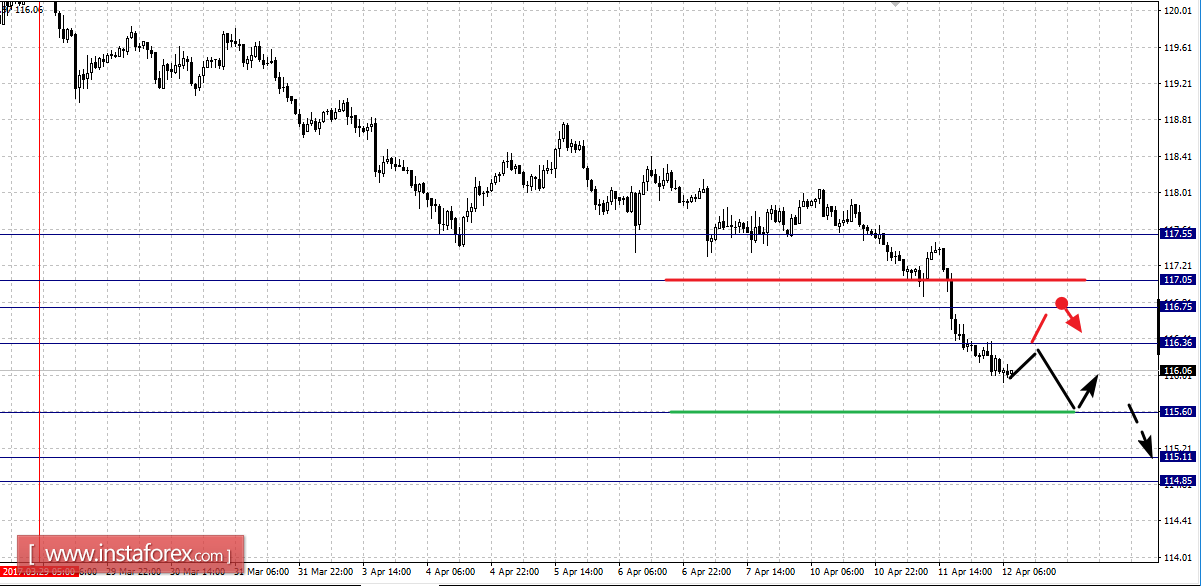1201x586 pixels.
Task: Select the 115.11 level price tag
Action: tap(1177, 457)
